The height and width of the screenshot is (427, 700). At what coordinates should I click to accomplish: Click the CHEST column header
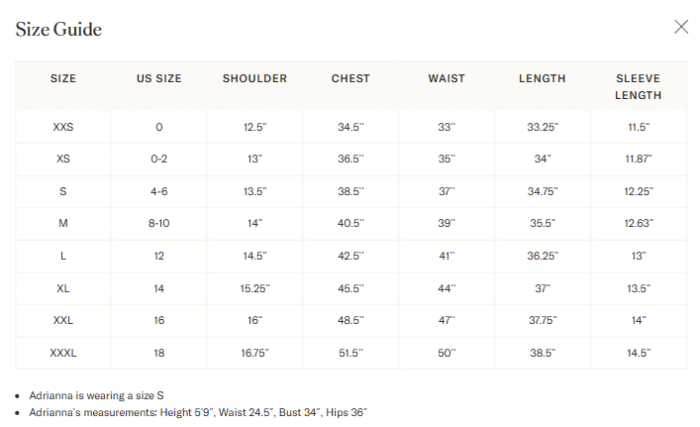coord(350,79)
